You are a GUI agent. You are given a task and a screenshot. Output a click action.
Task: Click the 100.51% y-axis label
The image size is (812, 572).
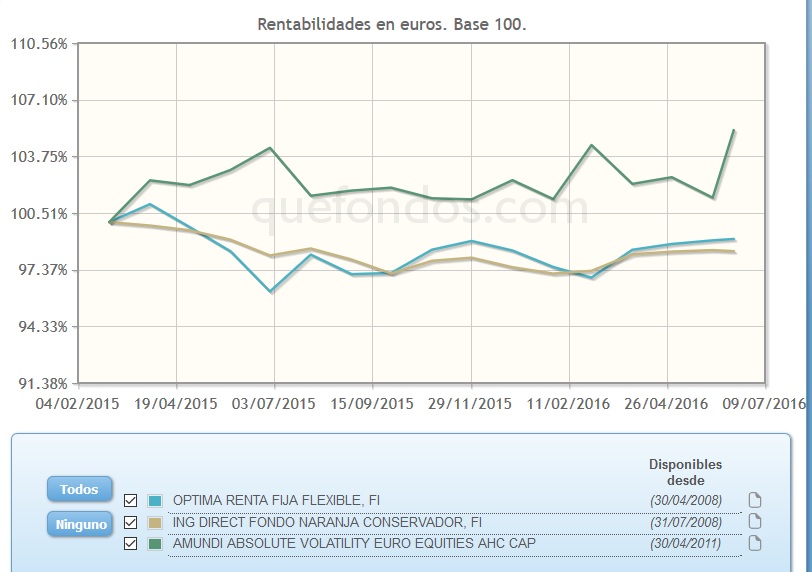[x=40, y=214]
